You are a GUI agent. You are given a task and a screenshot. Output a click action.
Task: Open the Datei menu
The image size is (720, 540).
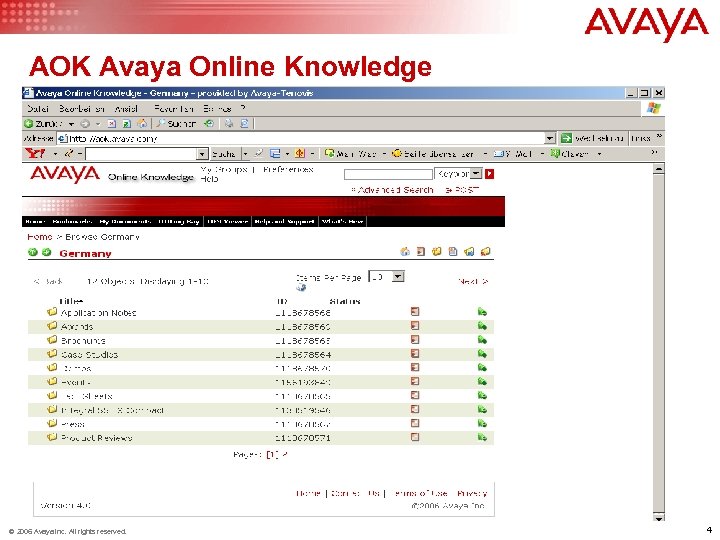pos(38,109)
